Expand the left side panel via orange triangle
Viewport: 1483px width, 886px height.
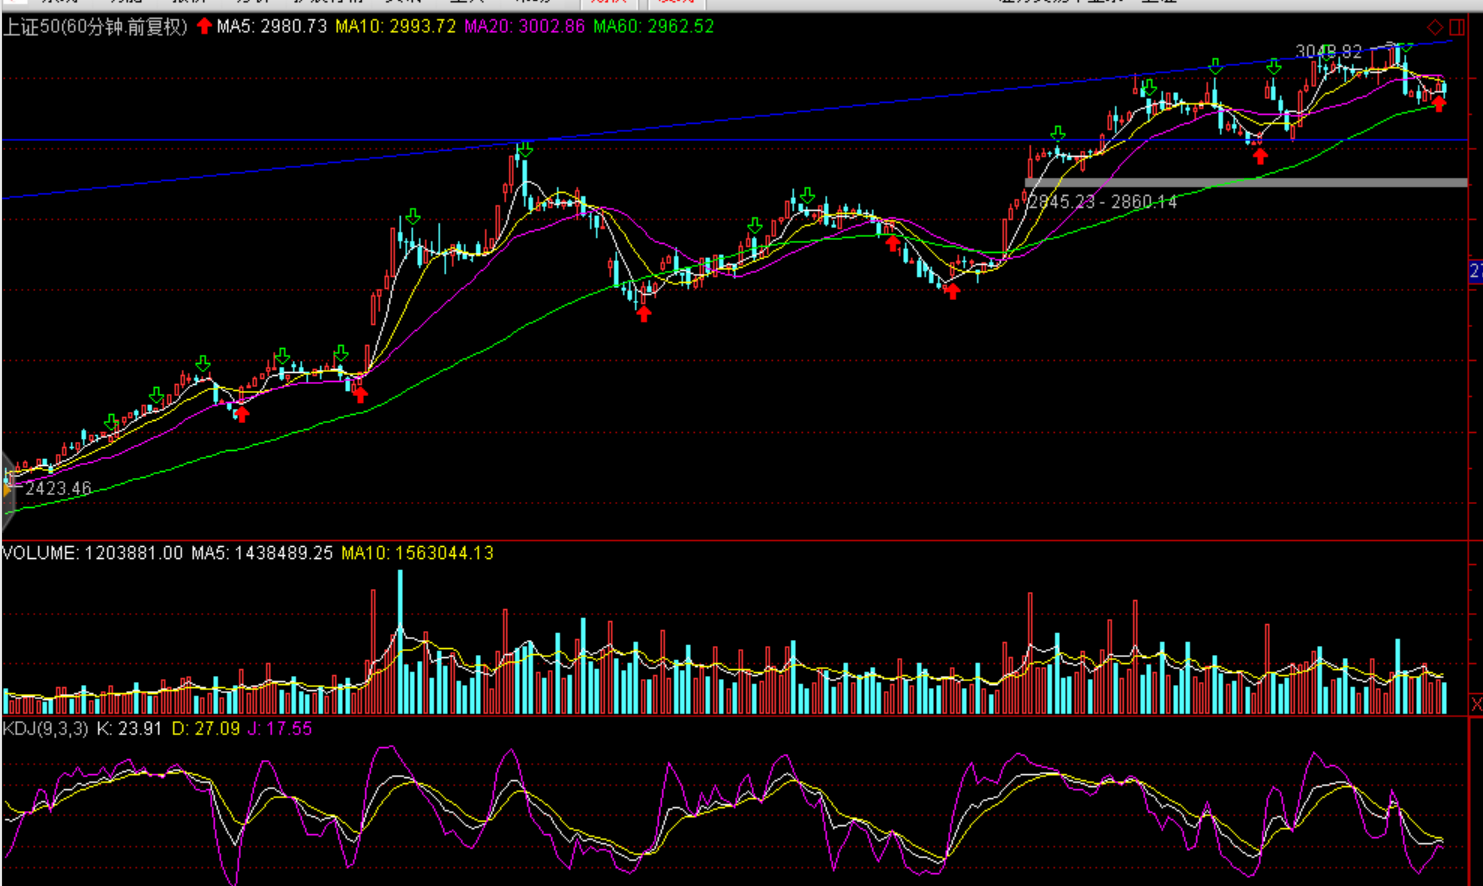(x=6, y=489)
